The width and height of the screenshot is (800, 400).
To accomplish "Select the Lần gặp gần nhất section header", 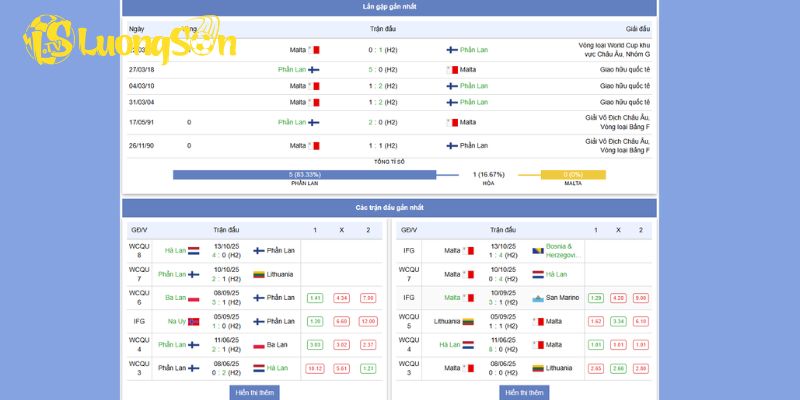I will point(389,7).
